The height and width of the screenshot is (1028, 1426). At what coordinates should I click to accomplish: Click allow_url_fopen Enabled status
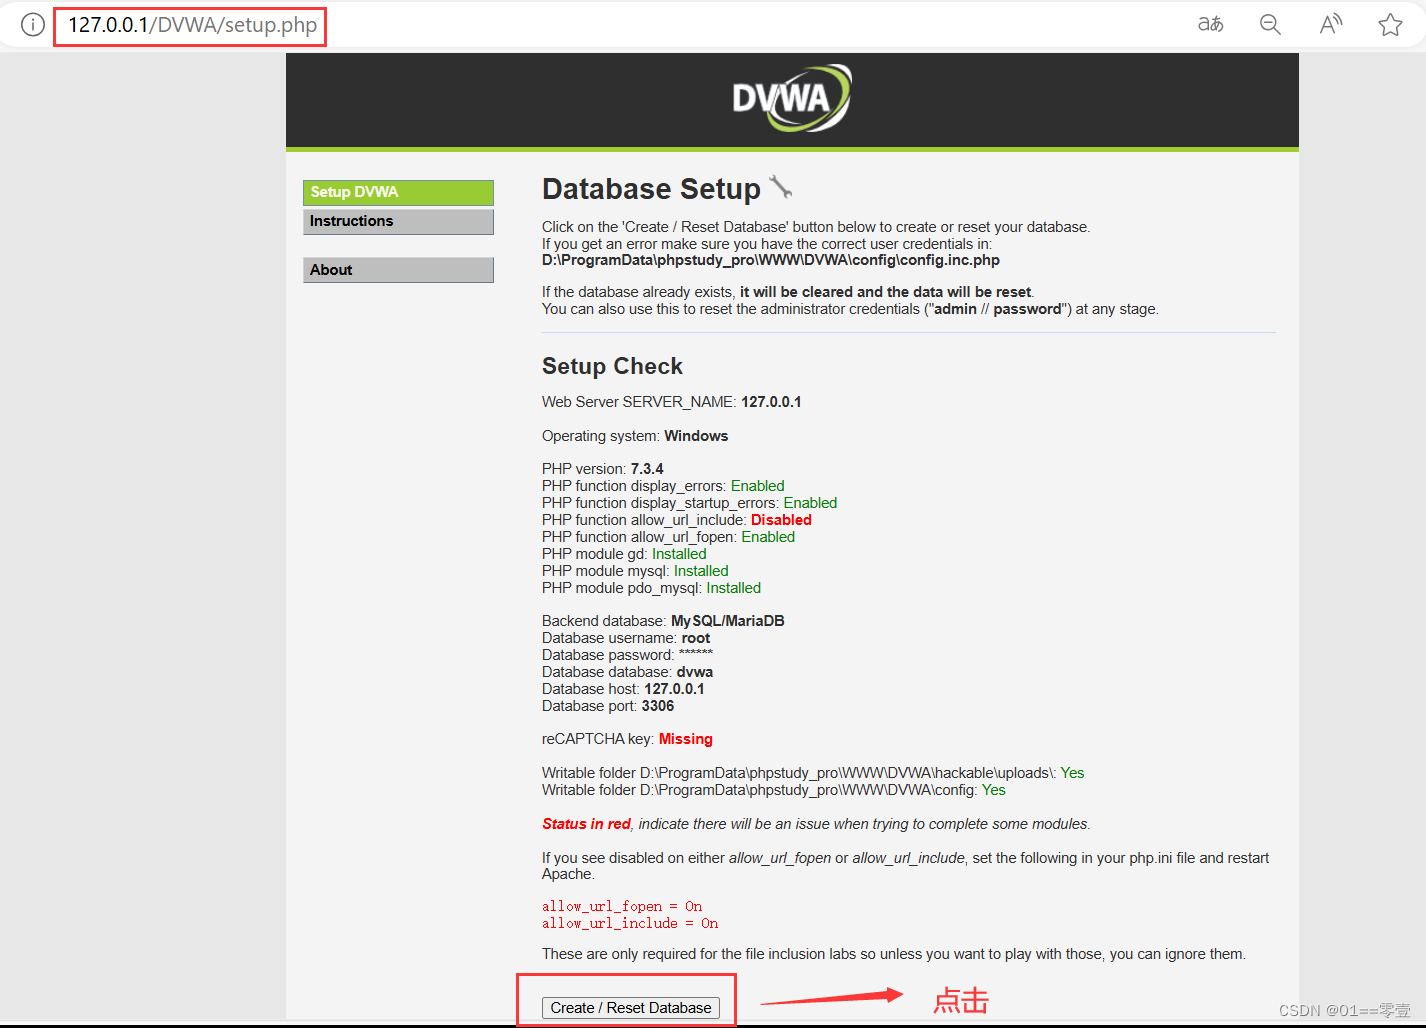pyautogui.click(x=768, y=537)
